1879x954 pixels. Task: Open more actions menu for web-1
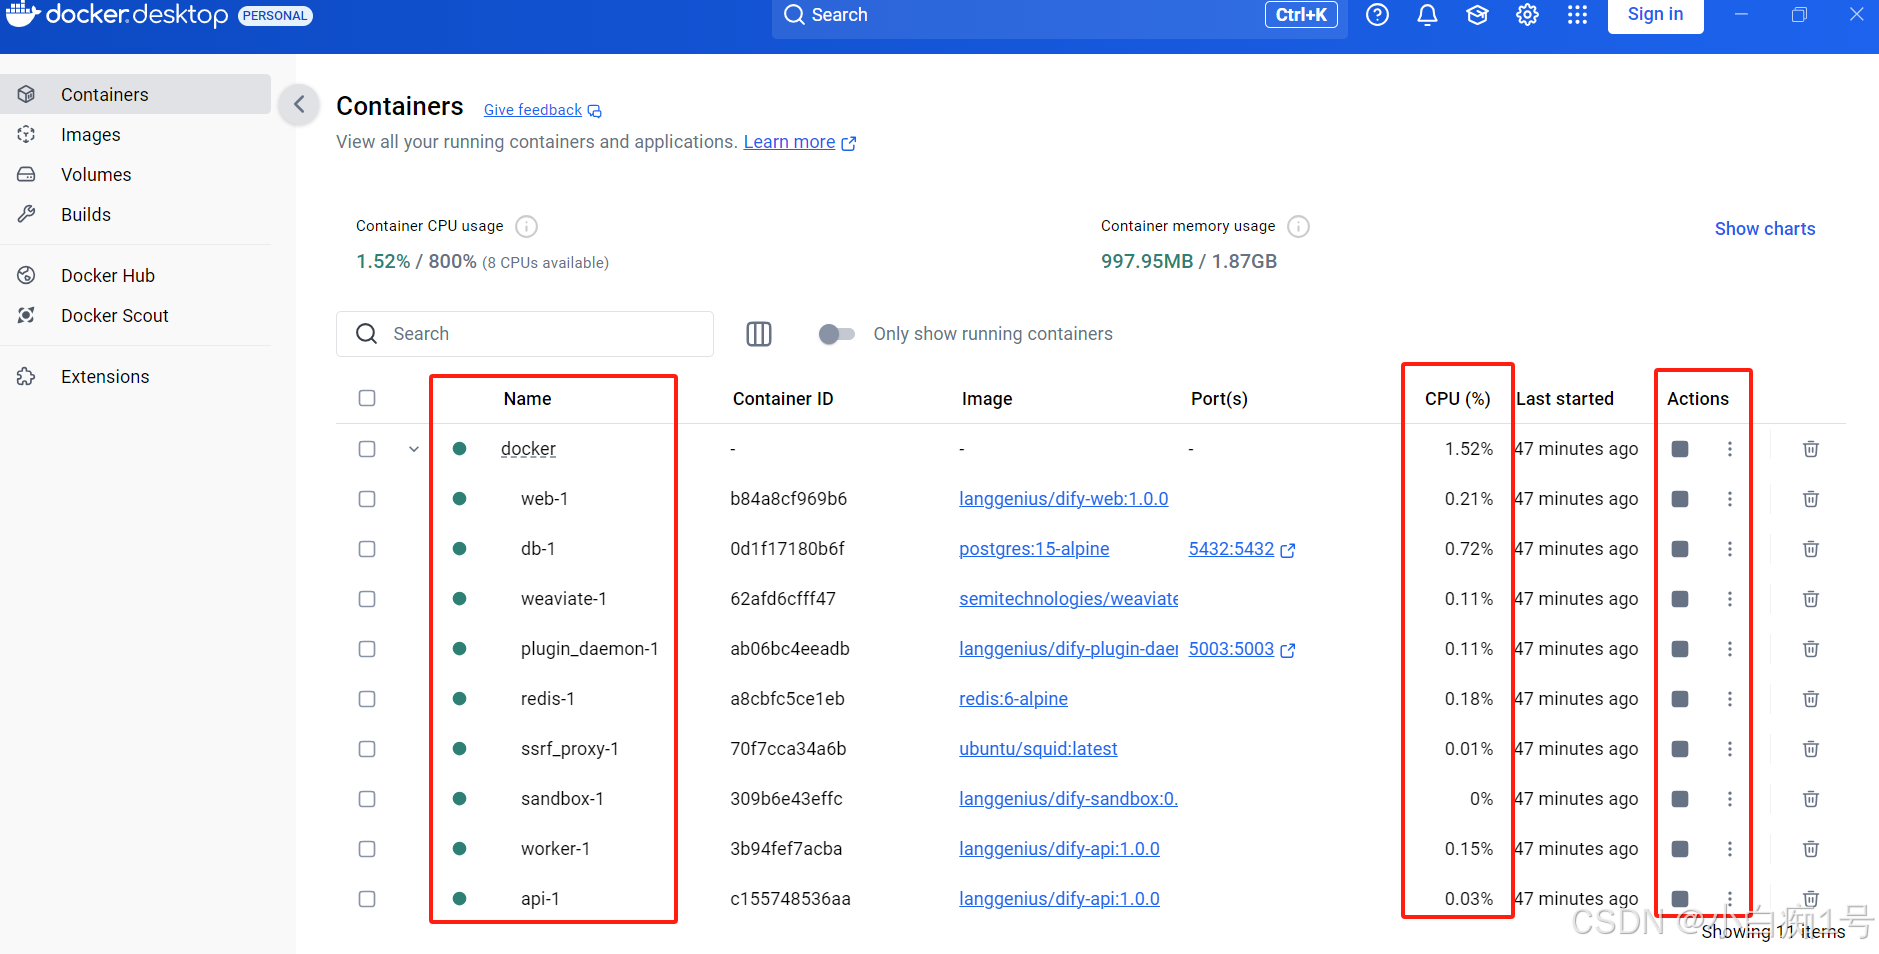1730,499
